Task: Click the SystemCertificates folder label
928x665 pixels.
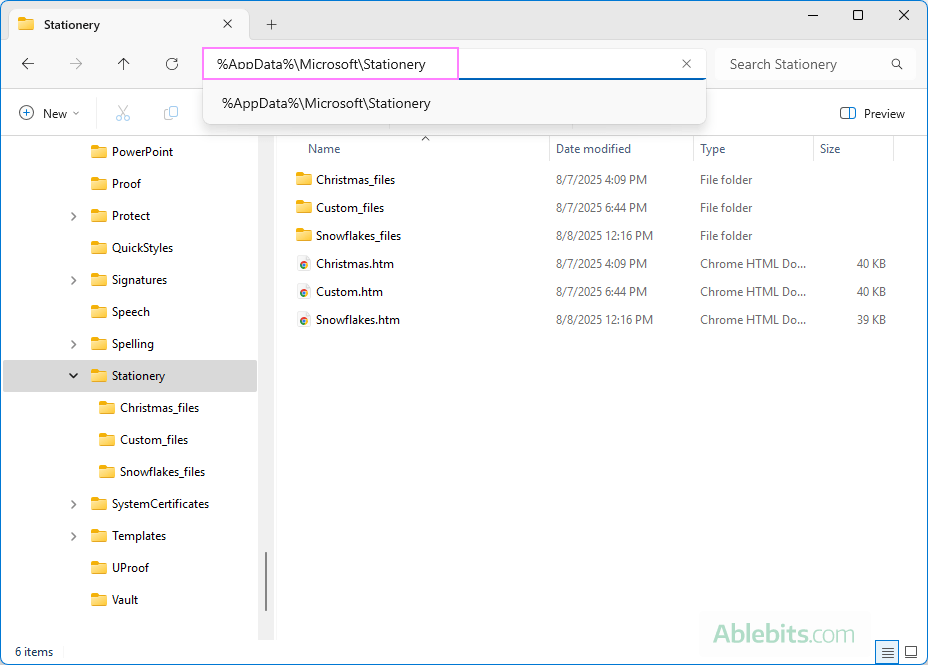Action: (160, 504)
